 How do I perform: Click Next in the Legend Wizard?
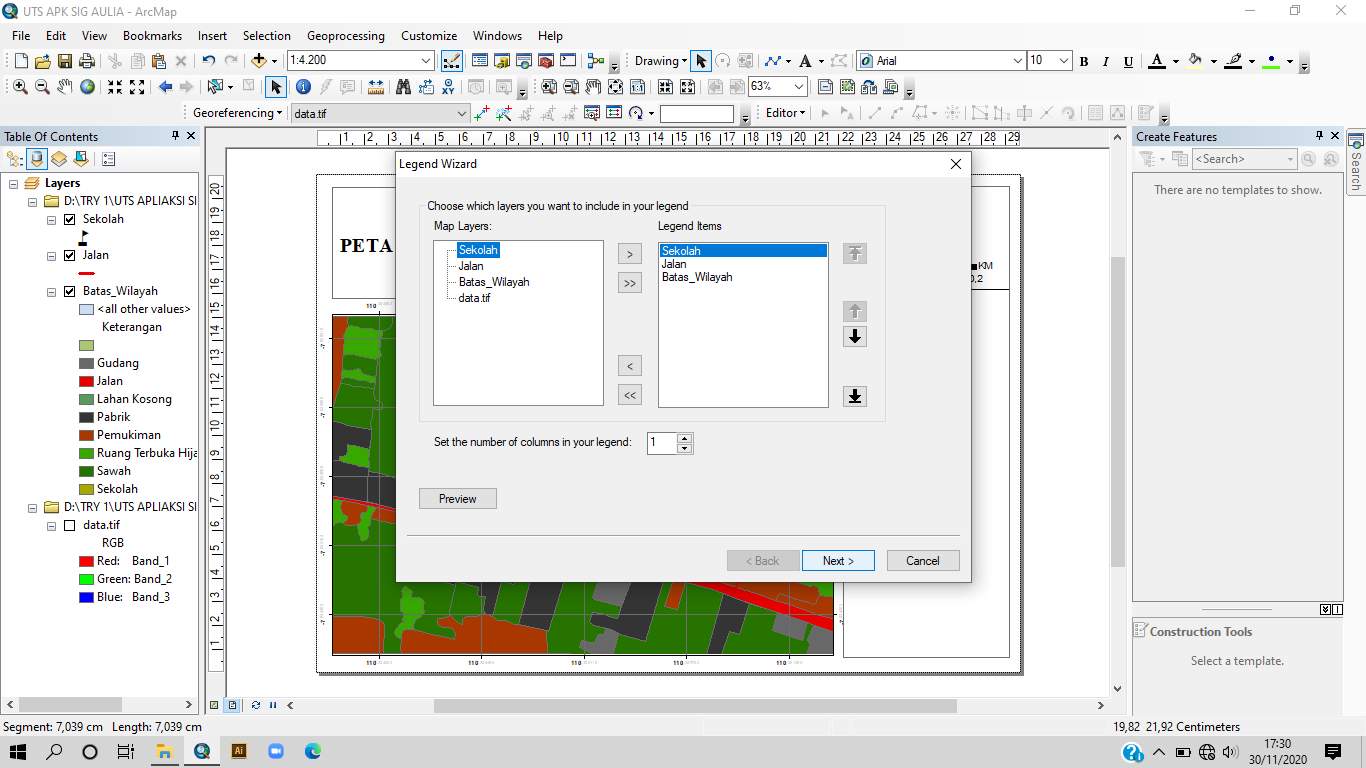click(838, 561)
